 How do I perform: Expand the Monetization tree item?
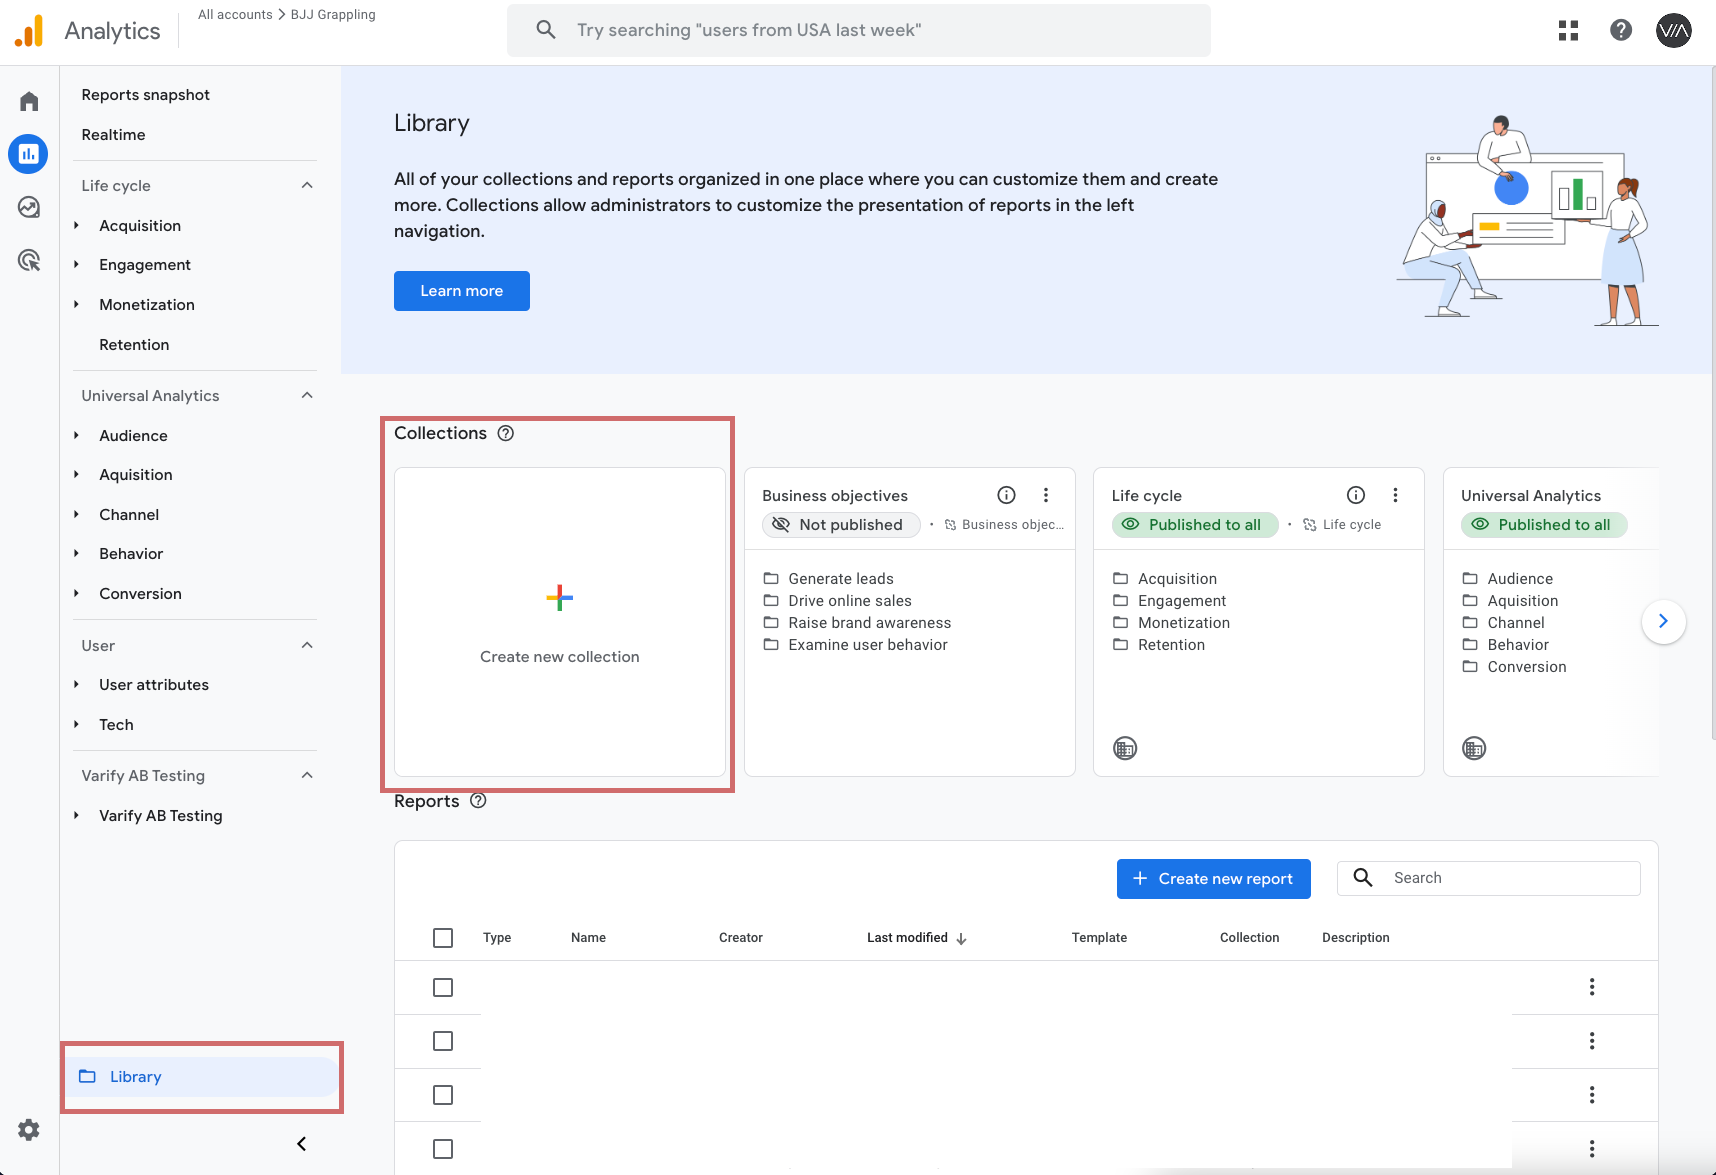[76, 304]
